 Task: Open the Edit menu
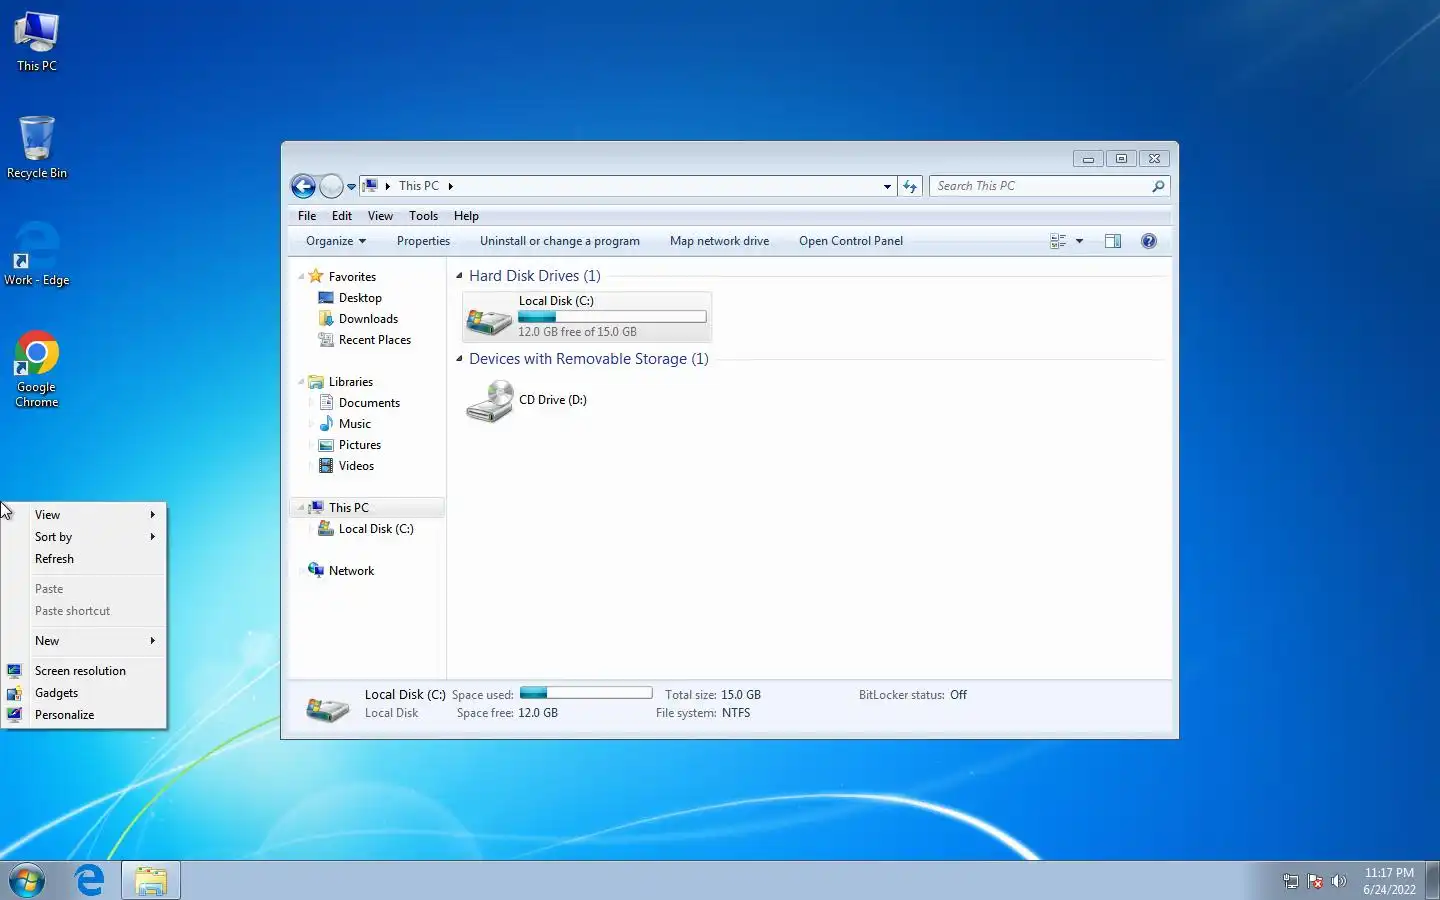[342, 216]
